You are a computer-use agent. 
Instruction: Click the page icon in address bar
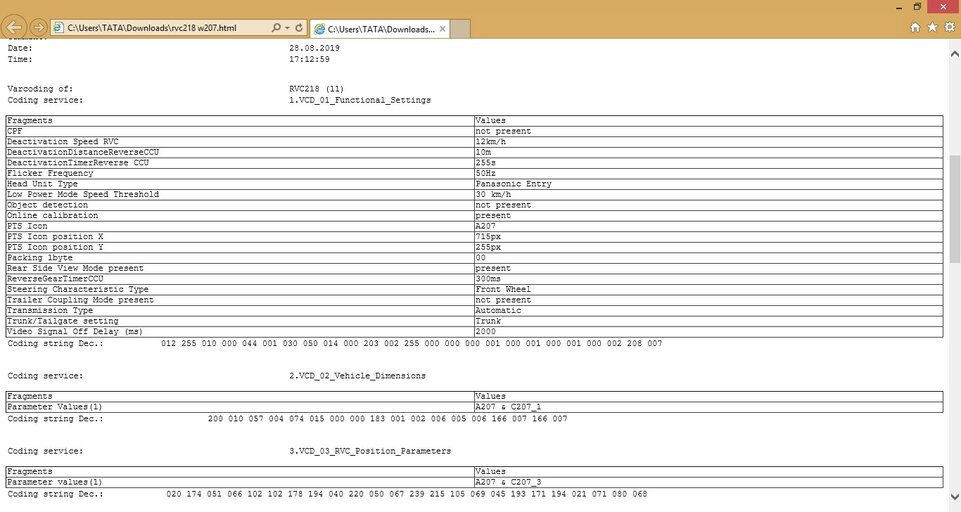pos(60,27)
